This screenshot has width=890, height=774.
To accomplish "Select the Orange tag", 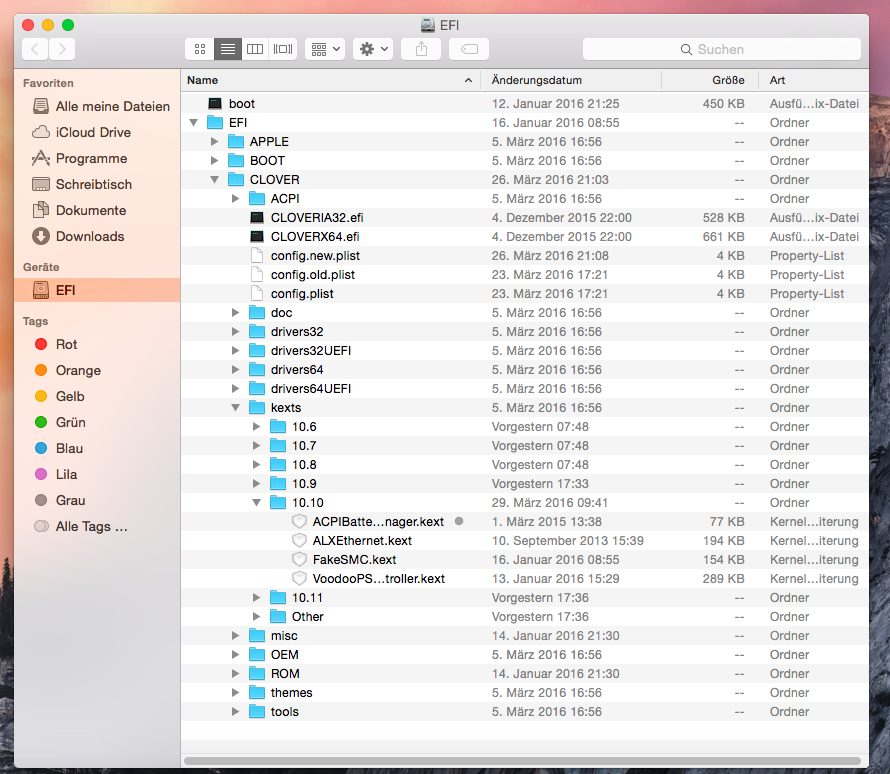I will (68, 371).
